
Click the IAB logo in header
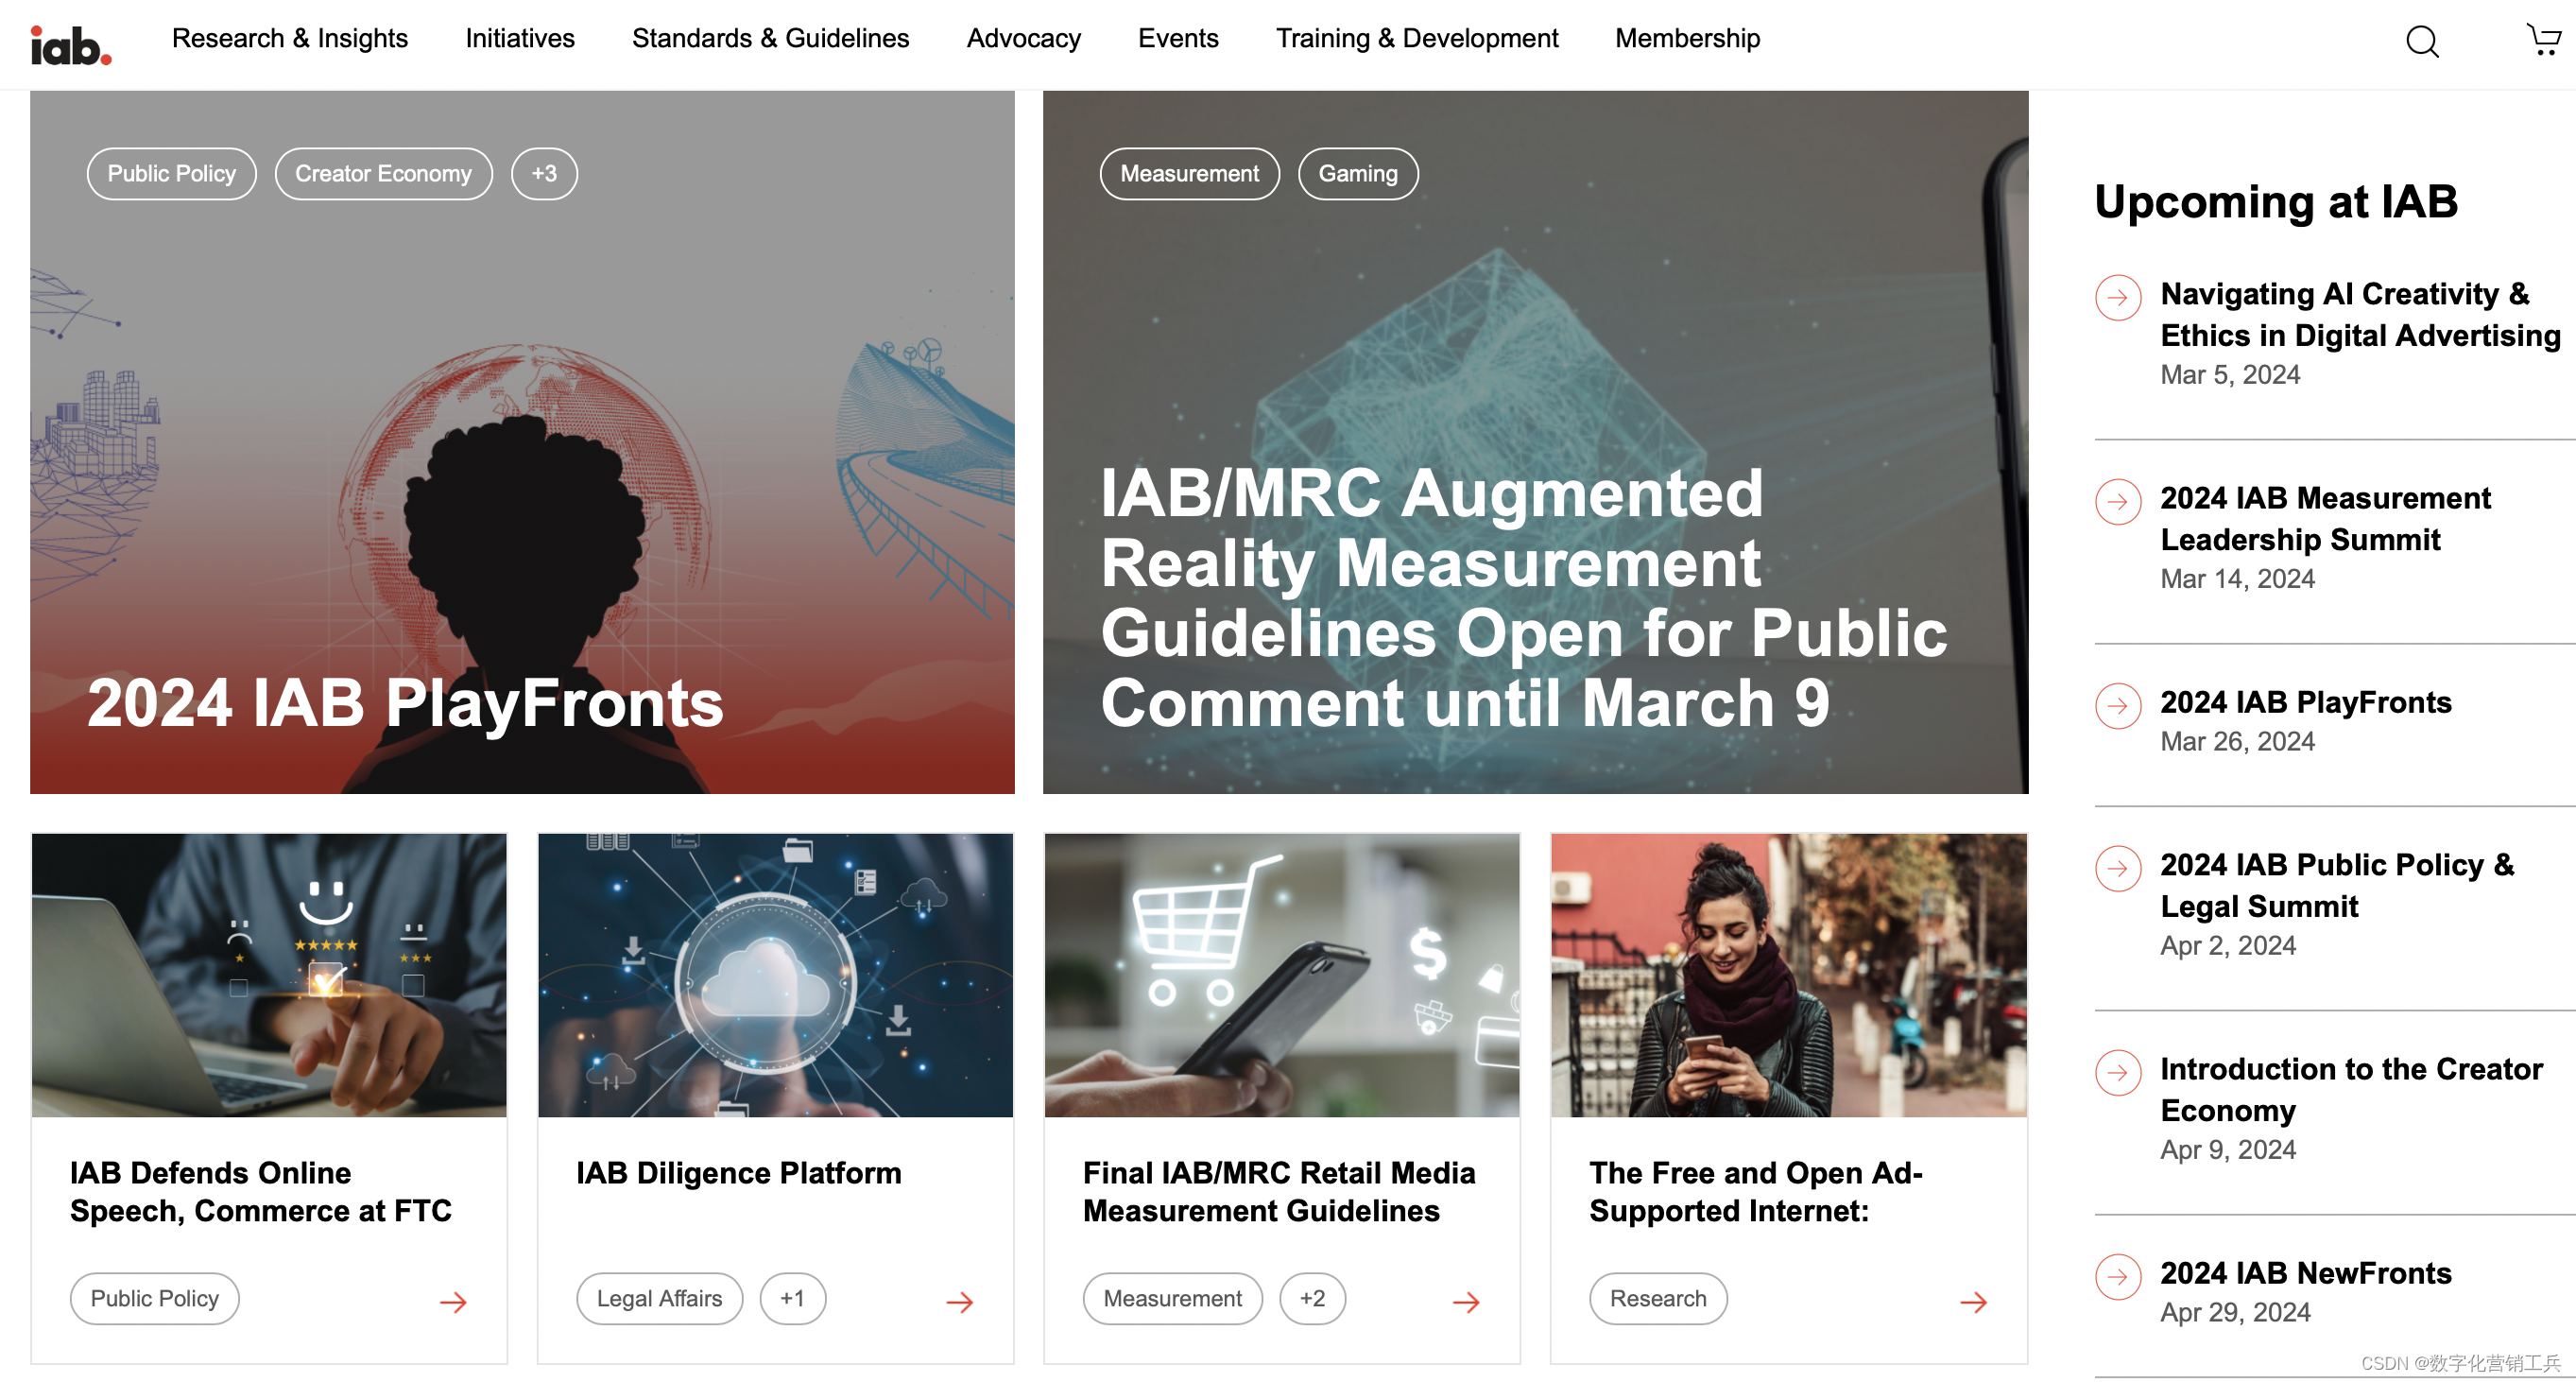[70, 44]
